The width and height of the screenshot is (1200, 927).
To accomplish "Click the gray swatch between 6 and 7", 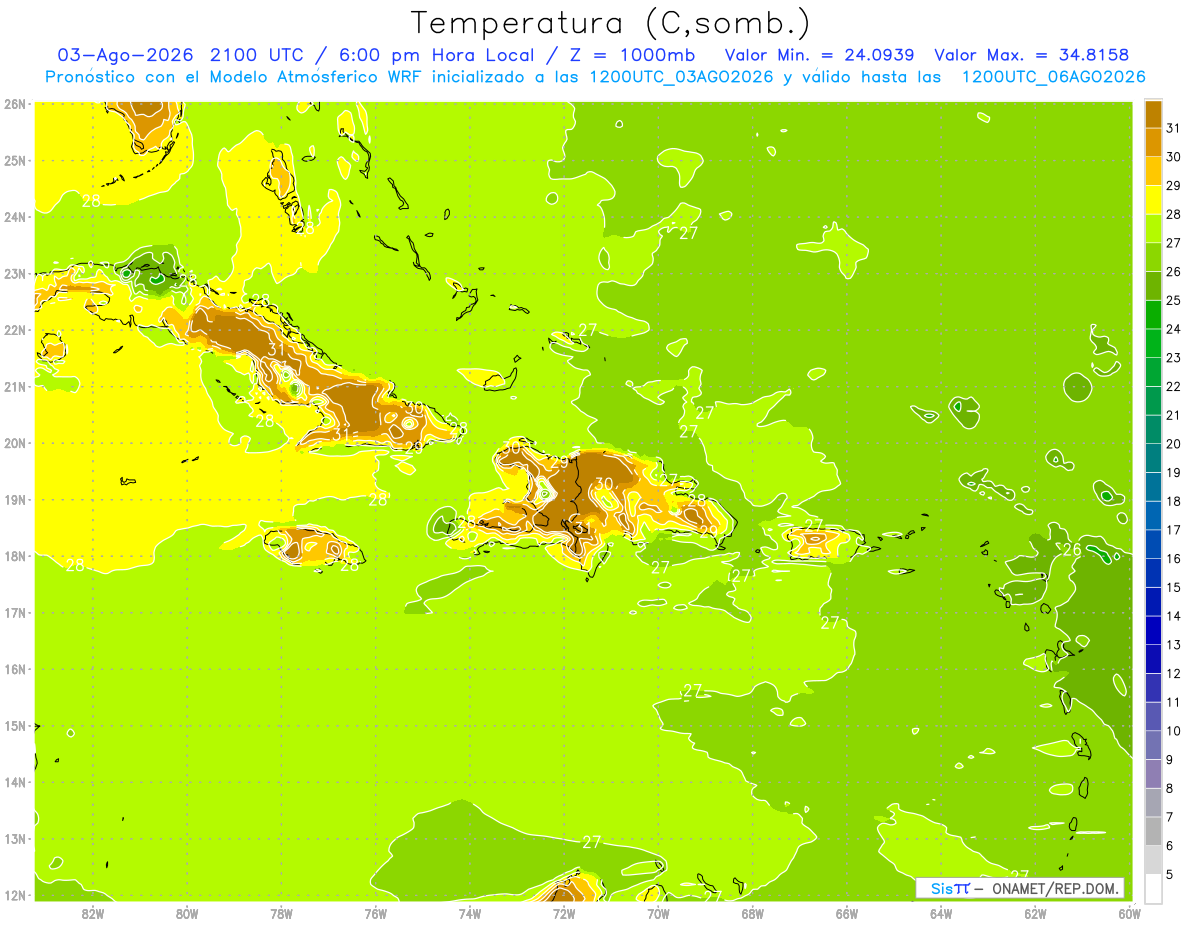I will pyautogui.click(x=1153, y=831).
